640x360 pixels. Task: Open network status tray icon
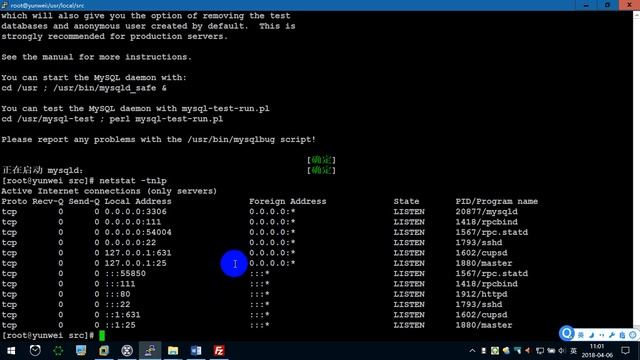pyautogui.click(x=540, y=351)
